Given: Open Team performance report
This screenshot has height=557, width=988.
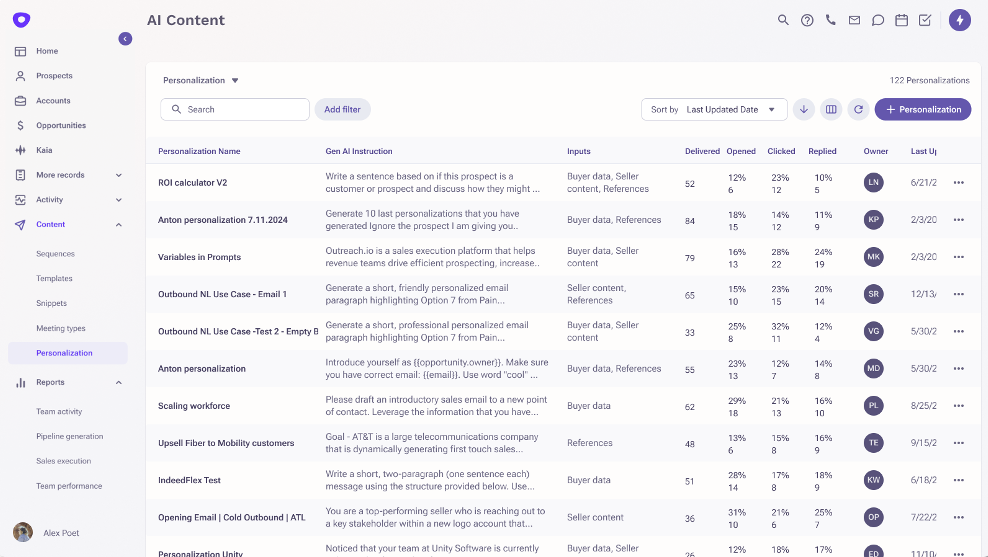Looking at the screenshot, I should [69, 486].
